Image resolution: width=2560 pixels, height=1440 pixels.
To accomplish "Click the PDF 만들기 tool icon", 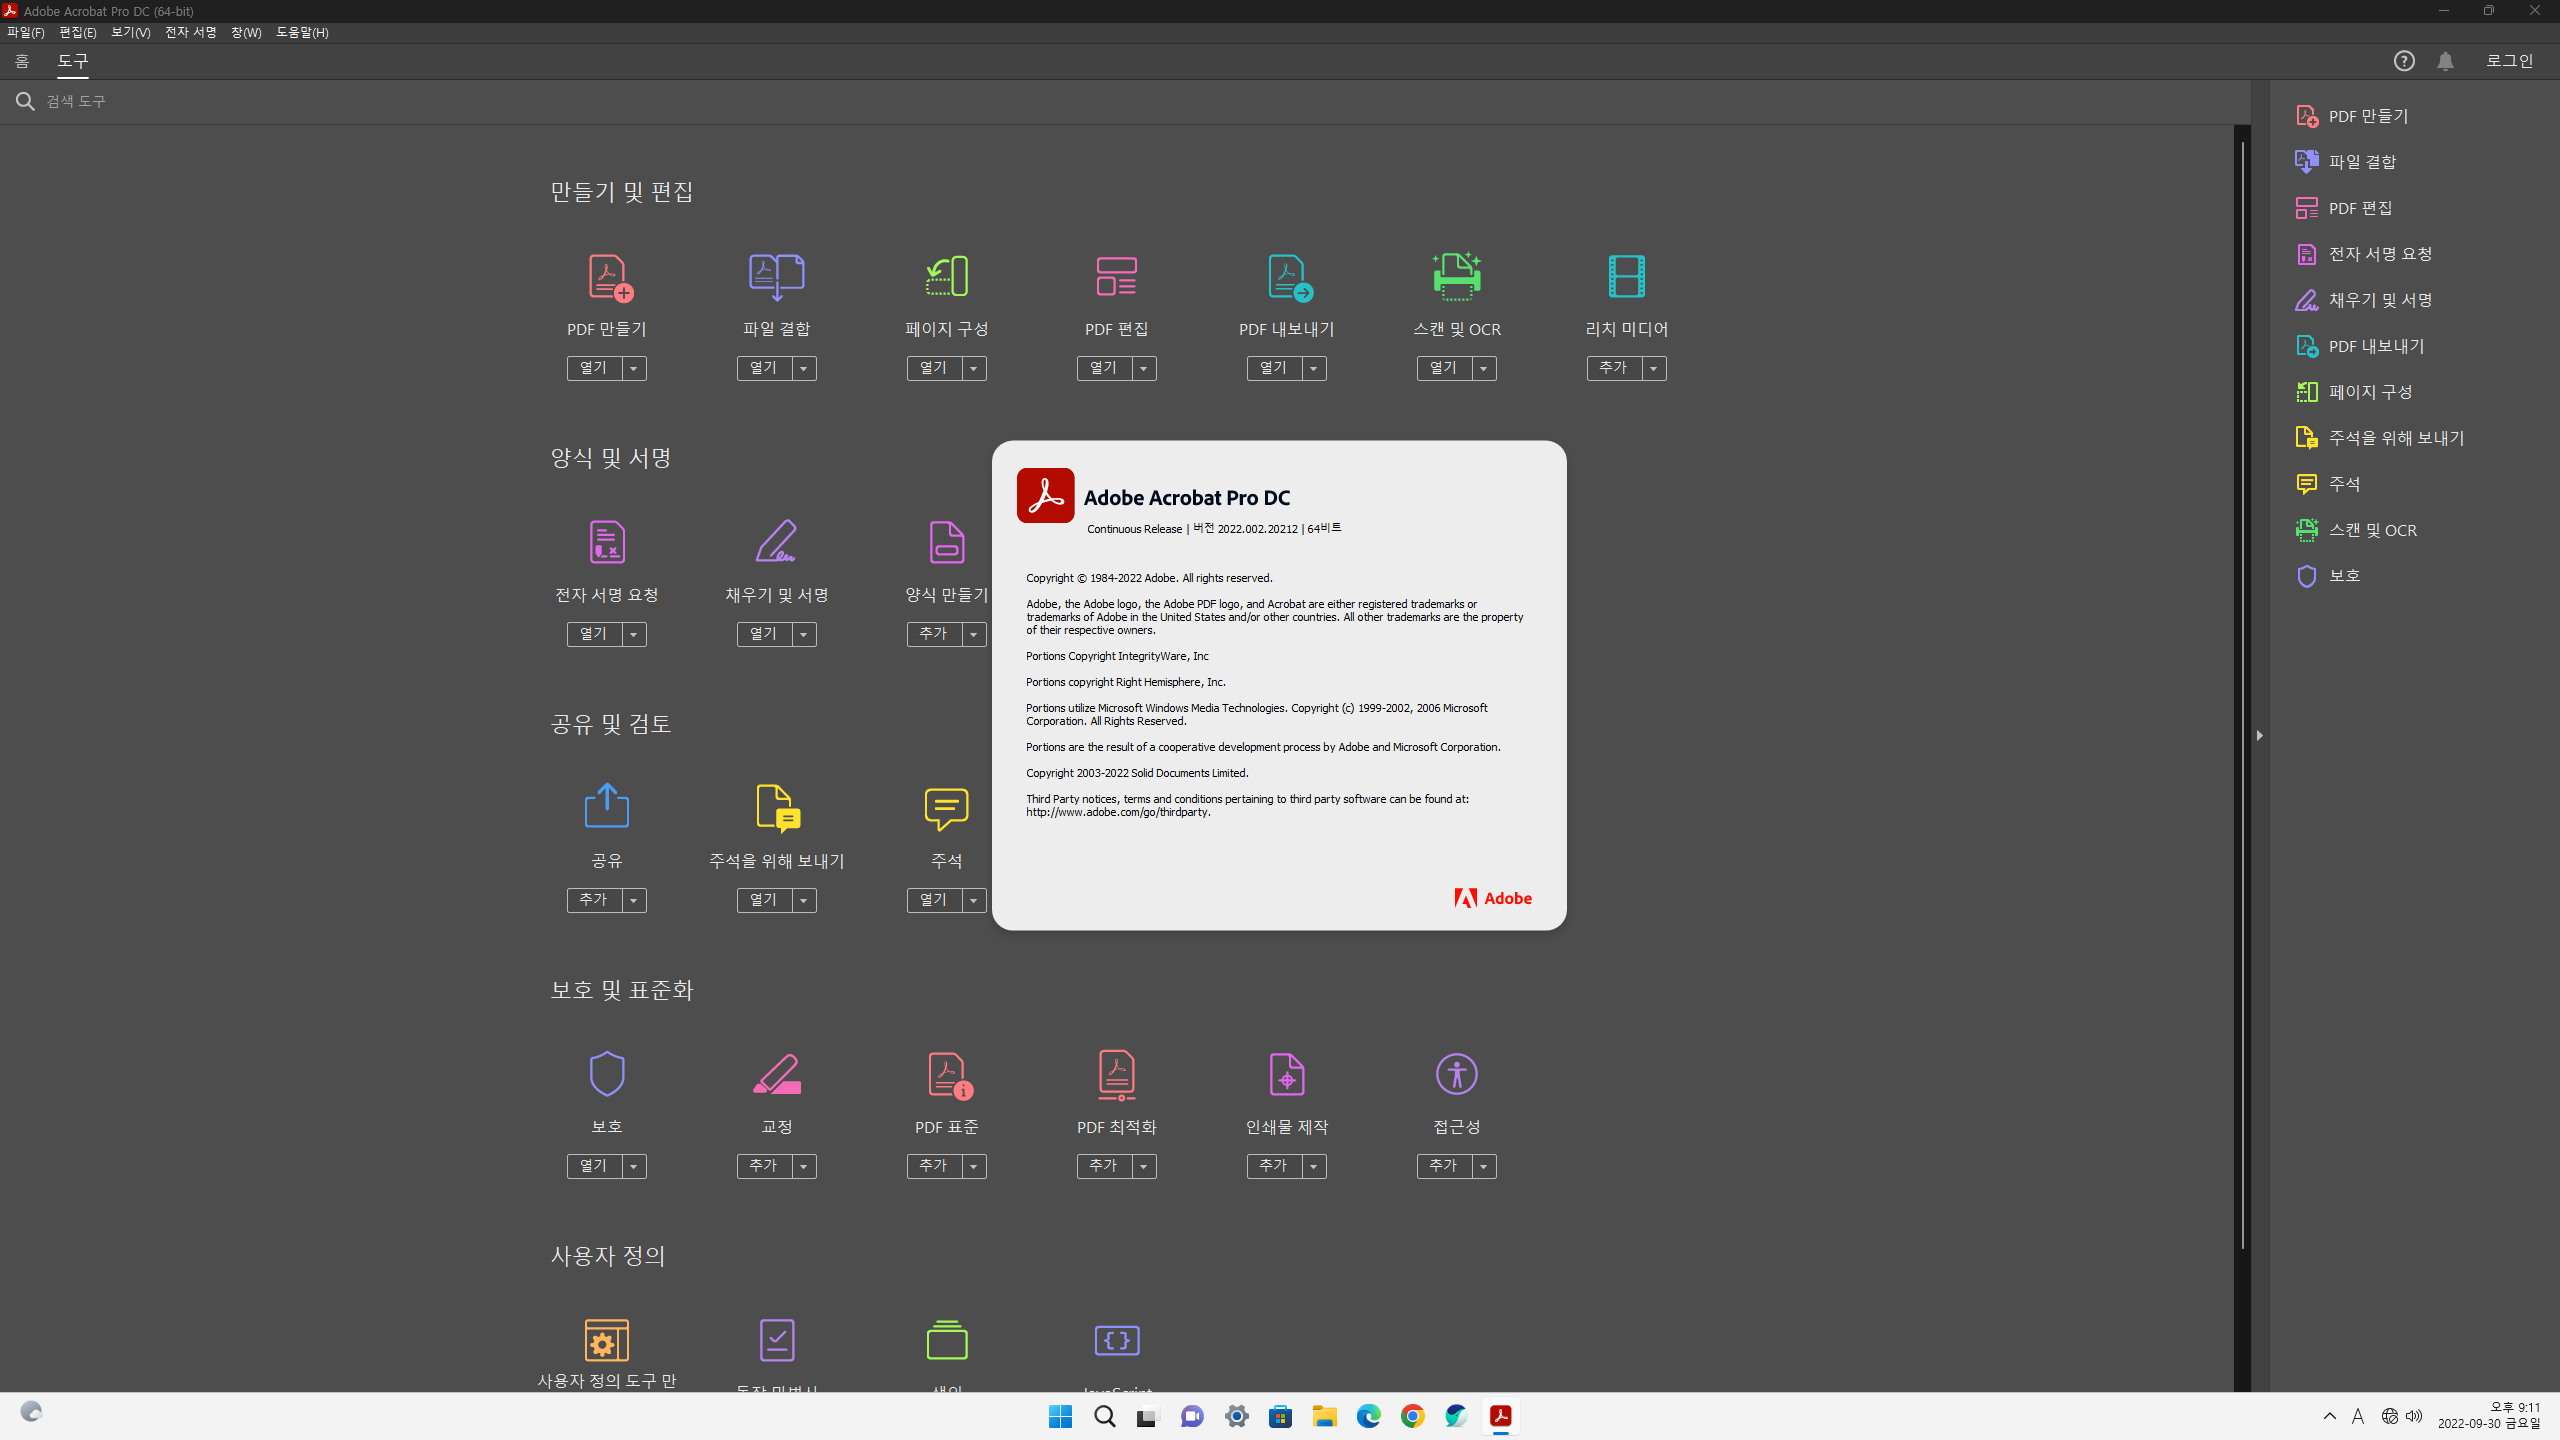I will click(607, 277).
